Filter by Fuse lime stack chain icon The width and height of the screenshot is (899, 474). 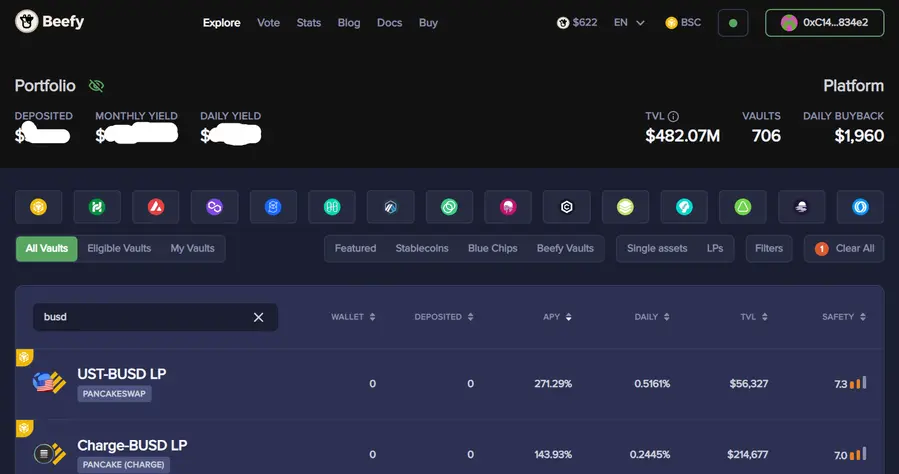(625, 207)
